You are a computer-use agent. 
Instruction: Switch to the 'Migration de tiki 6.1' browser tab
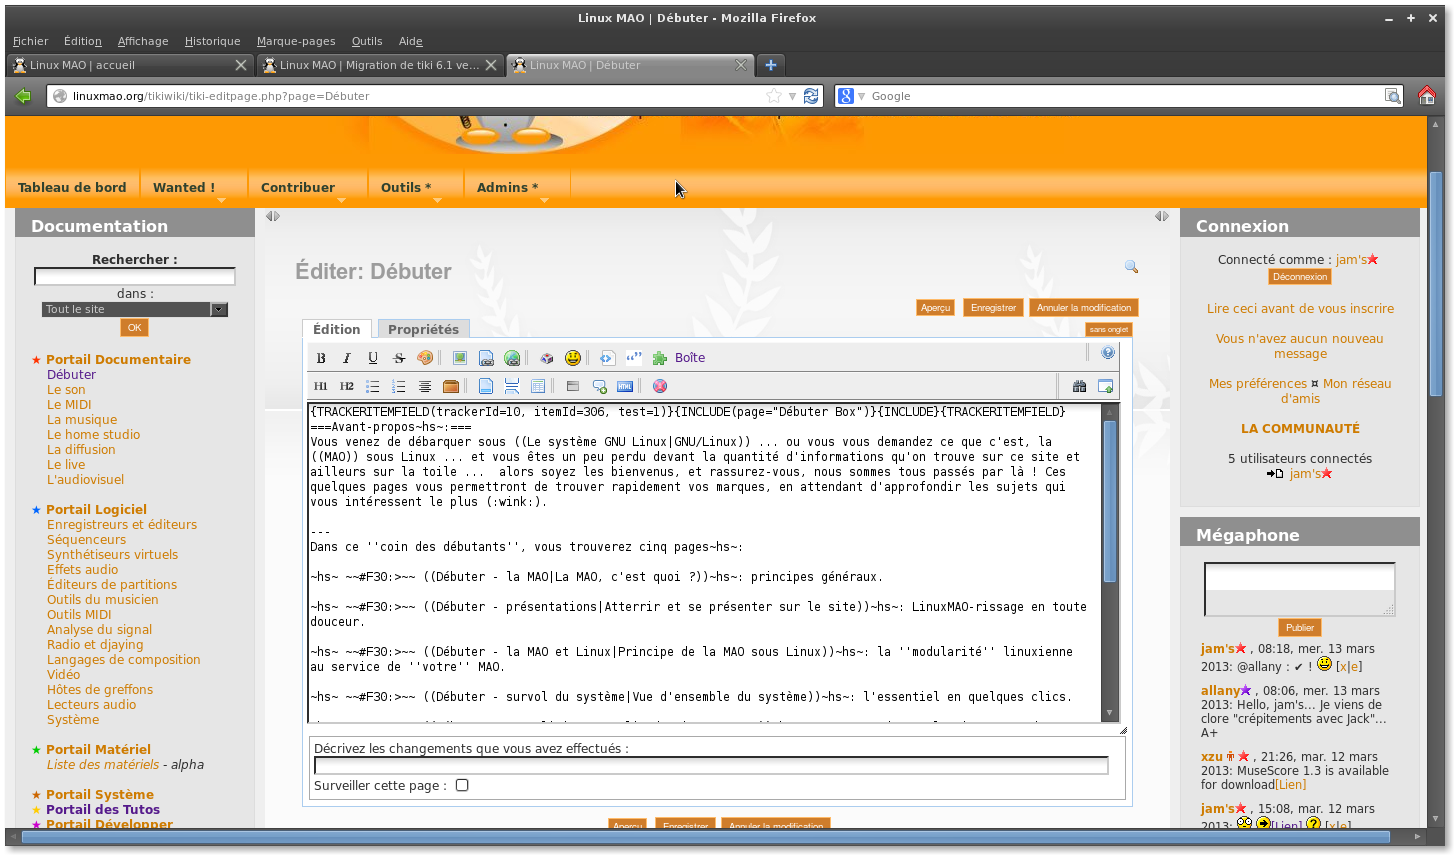coord(379,65)
